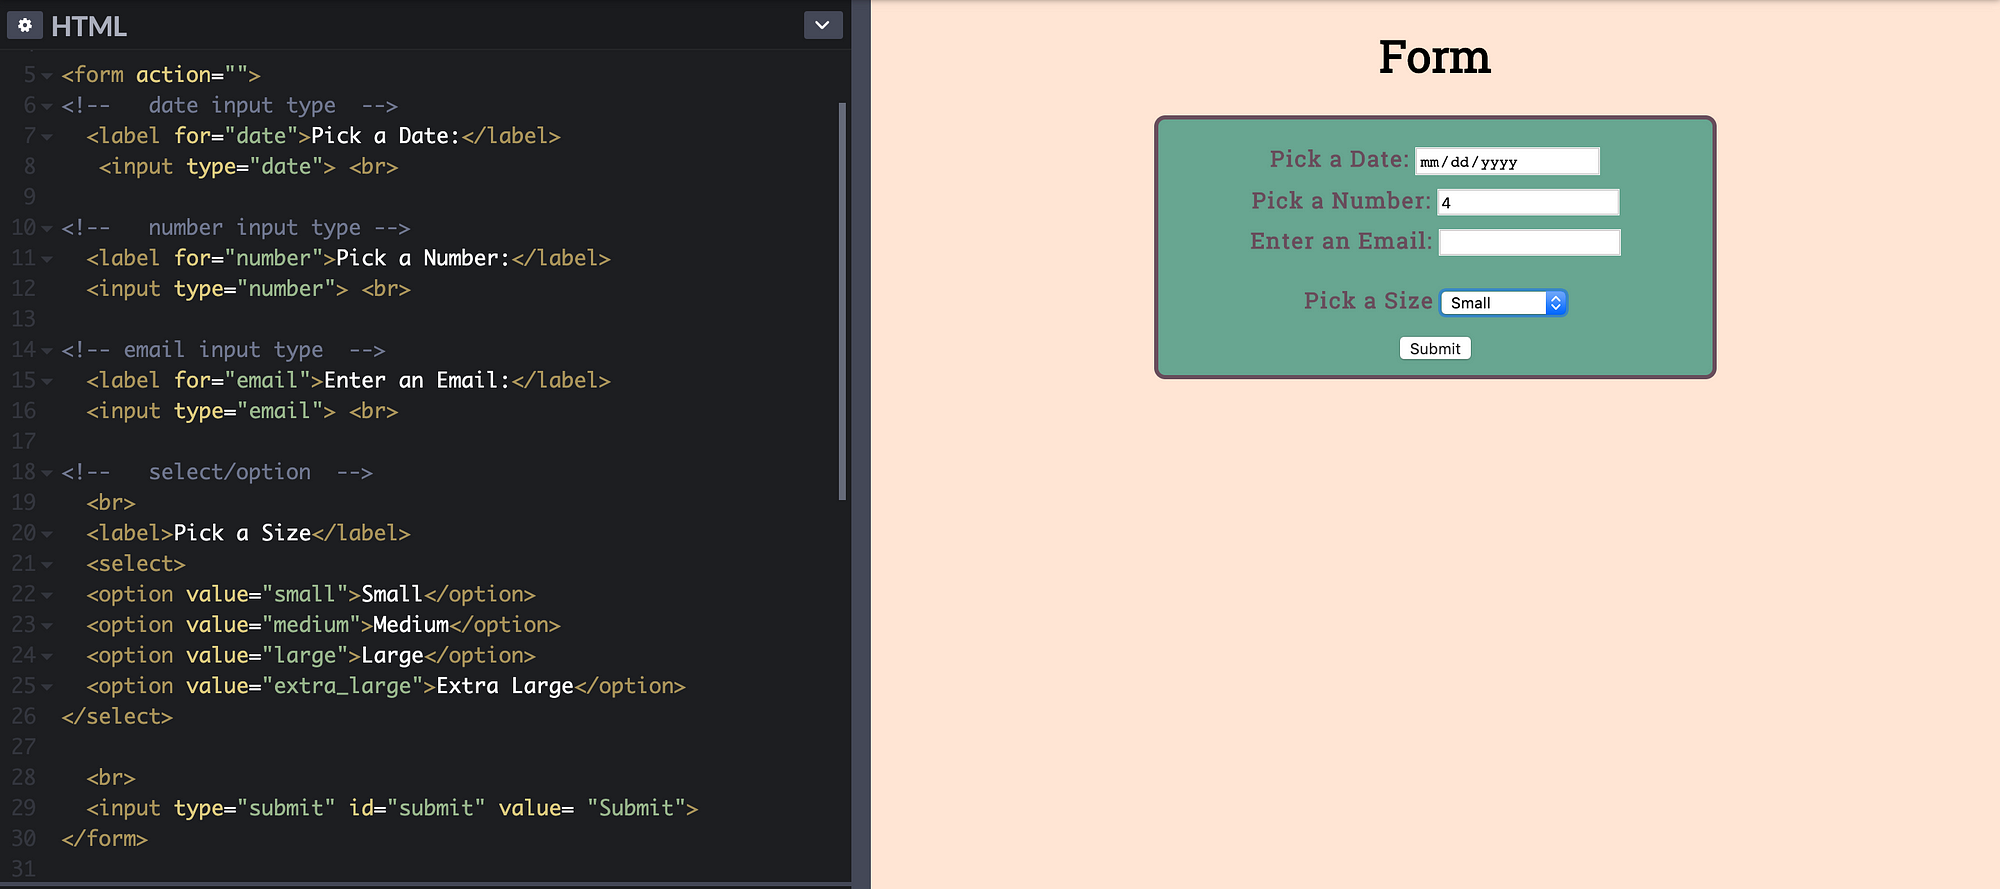2000x889 pixels.
Task: Click the 'Pick a Number:' label in preview
Action: tap(1341, 200)
